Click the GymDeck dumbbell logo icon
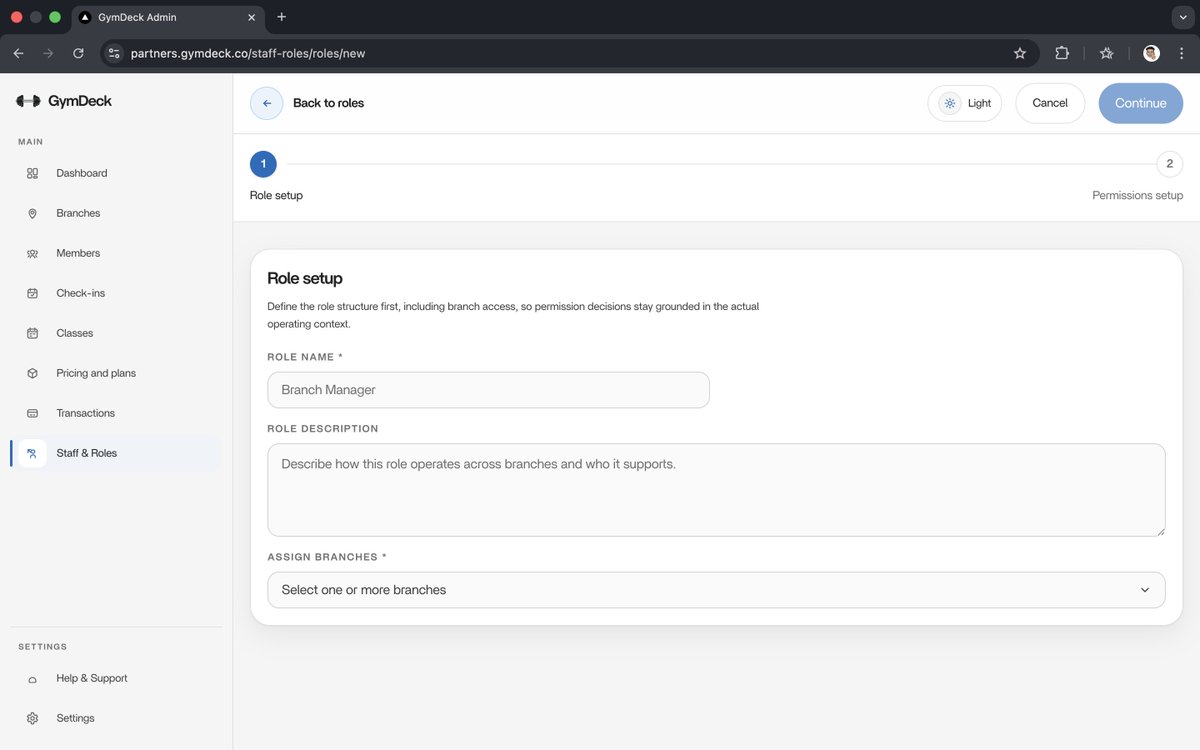Screen dimensions: 1200x750 (x=28, y=101)
